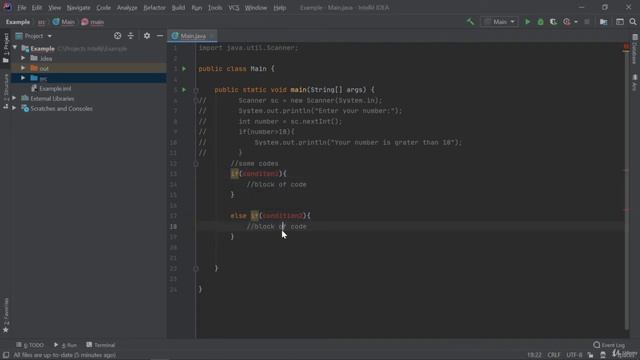640x360 pixels.
Task: Click the editor vertical scrollbar
Action: 626,188
